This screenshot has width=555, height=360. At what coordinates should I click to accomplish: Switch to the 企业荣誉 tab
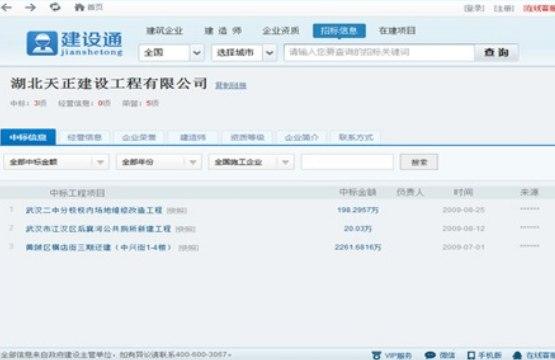(139, 137)
